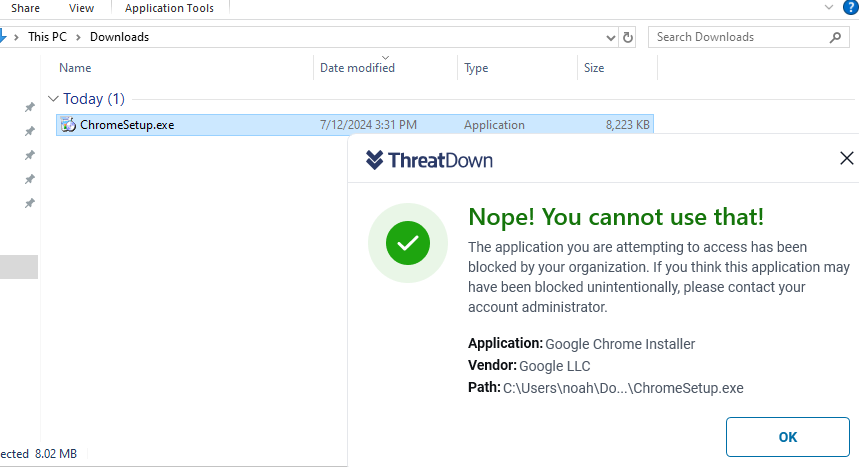Open the address bar history dropdown
The width and height of the screenshot is (859, 467).
611,37
